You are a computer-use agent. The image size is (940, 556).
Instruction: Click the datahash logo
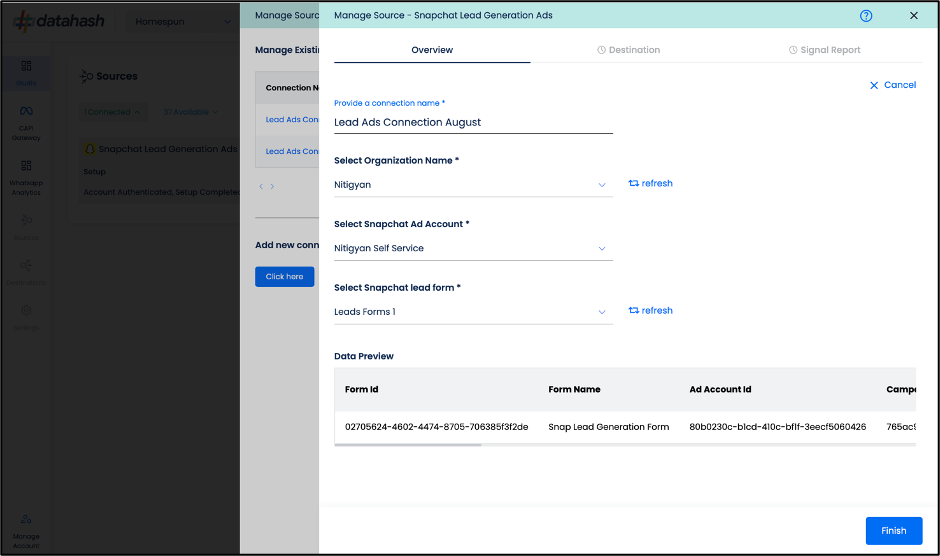(59, 22)
